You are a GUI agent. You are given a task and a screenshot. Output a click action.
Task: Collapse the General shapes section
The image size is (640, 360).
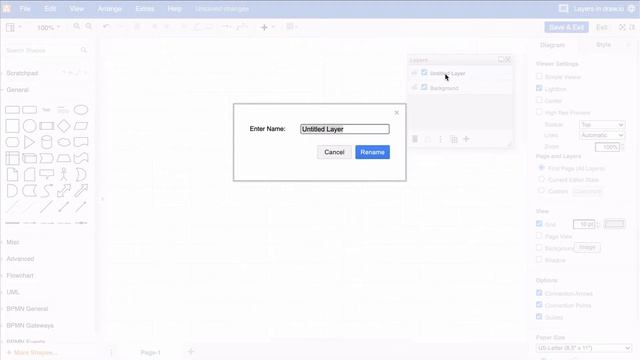tap(17, 90)
